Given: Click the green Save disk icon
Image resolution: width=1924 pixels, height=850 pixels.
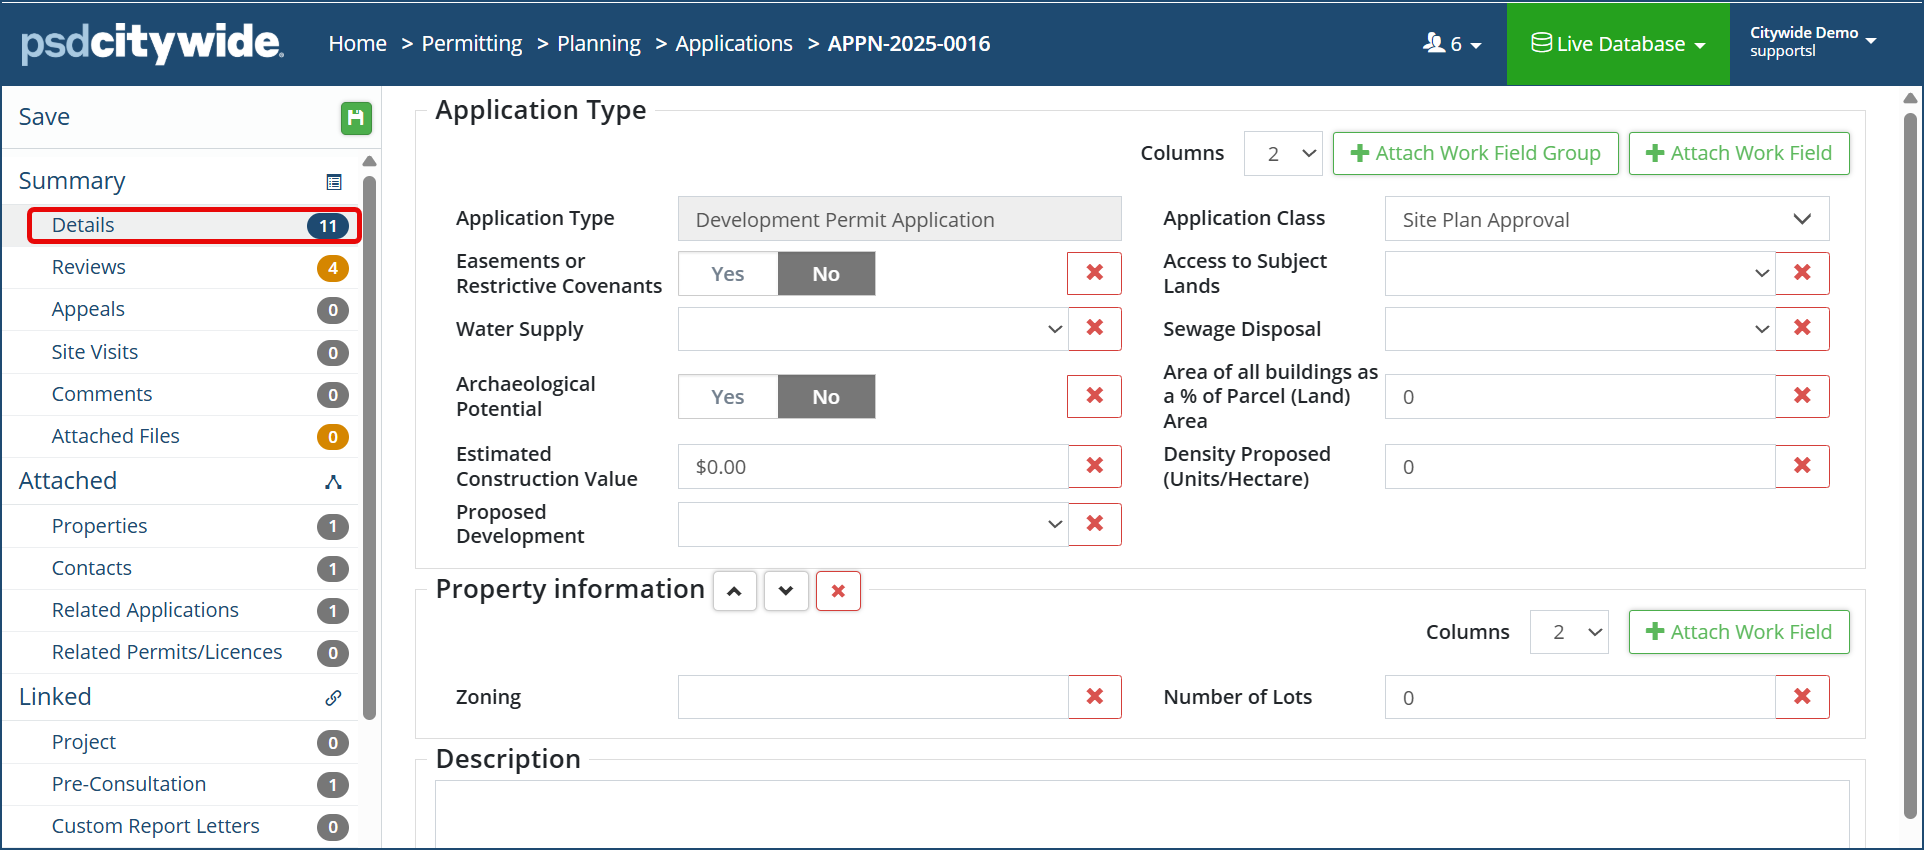Looking at the screenshot, I should point(355,118).
